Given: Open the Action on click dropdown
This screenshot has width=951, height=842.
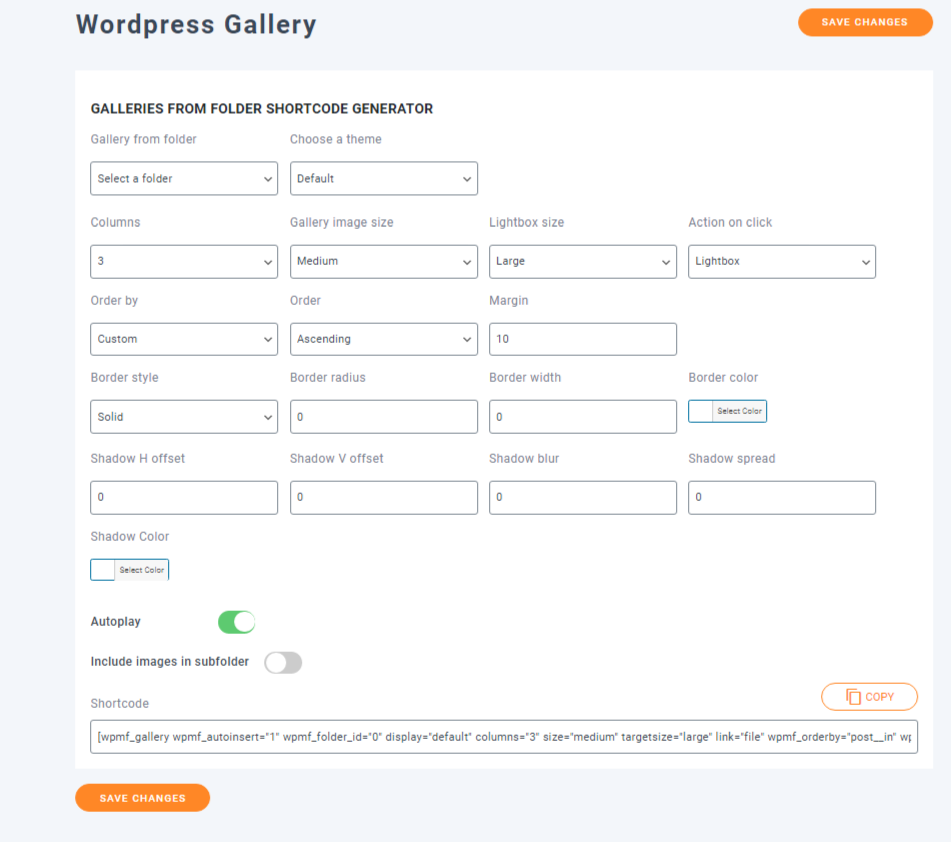Looking at the screenshot, I should 782,261.
